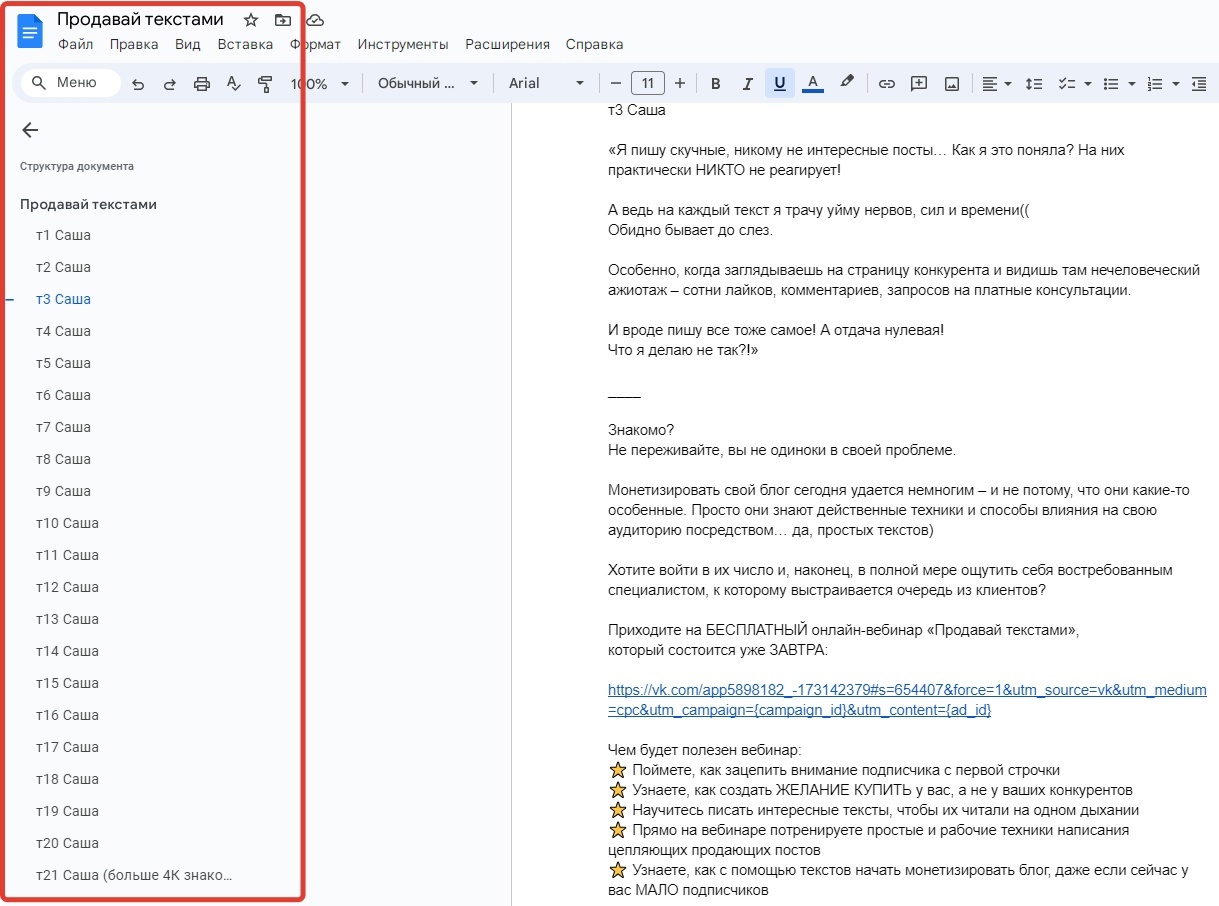
Task: Jump to Продавай текстами heading in outline
Action: (88, 204)
